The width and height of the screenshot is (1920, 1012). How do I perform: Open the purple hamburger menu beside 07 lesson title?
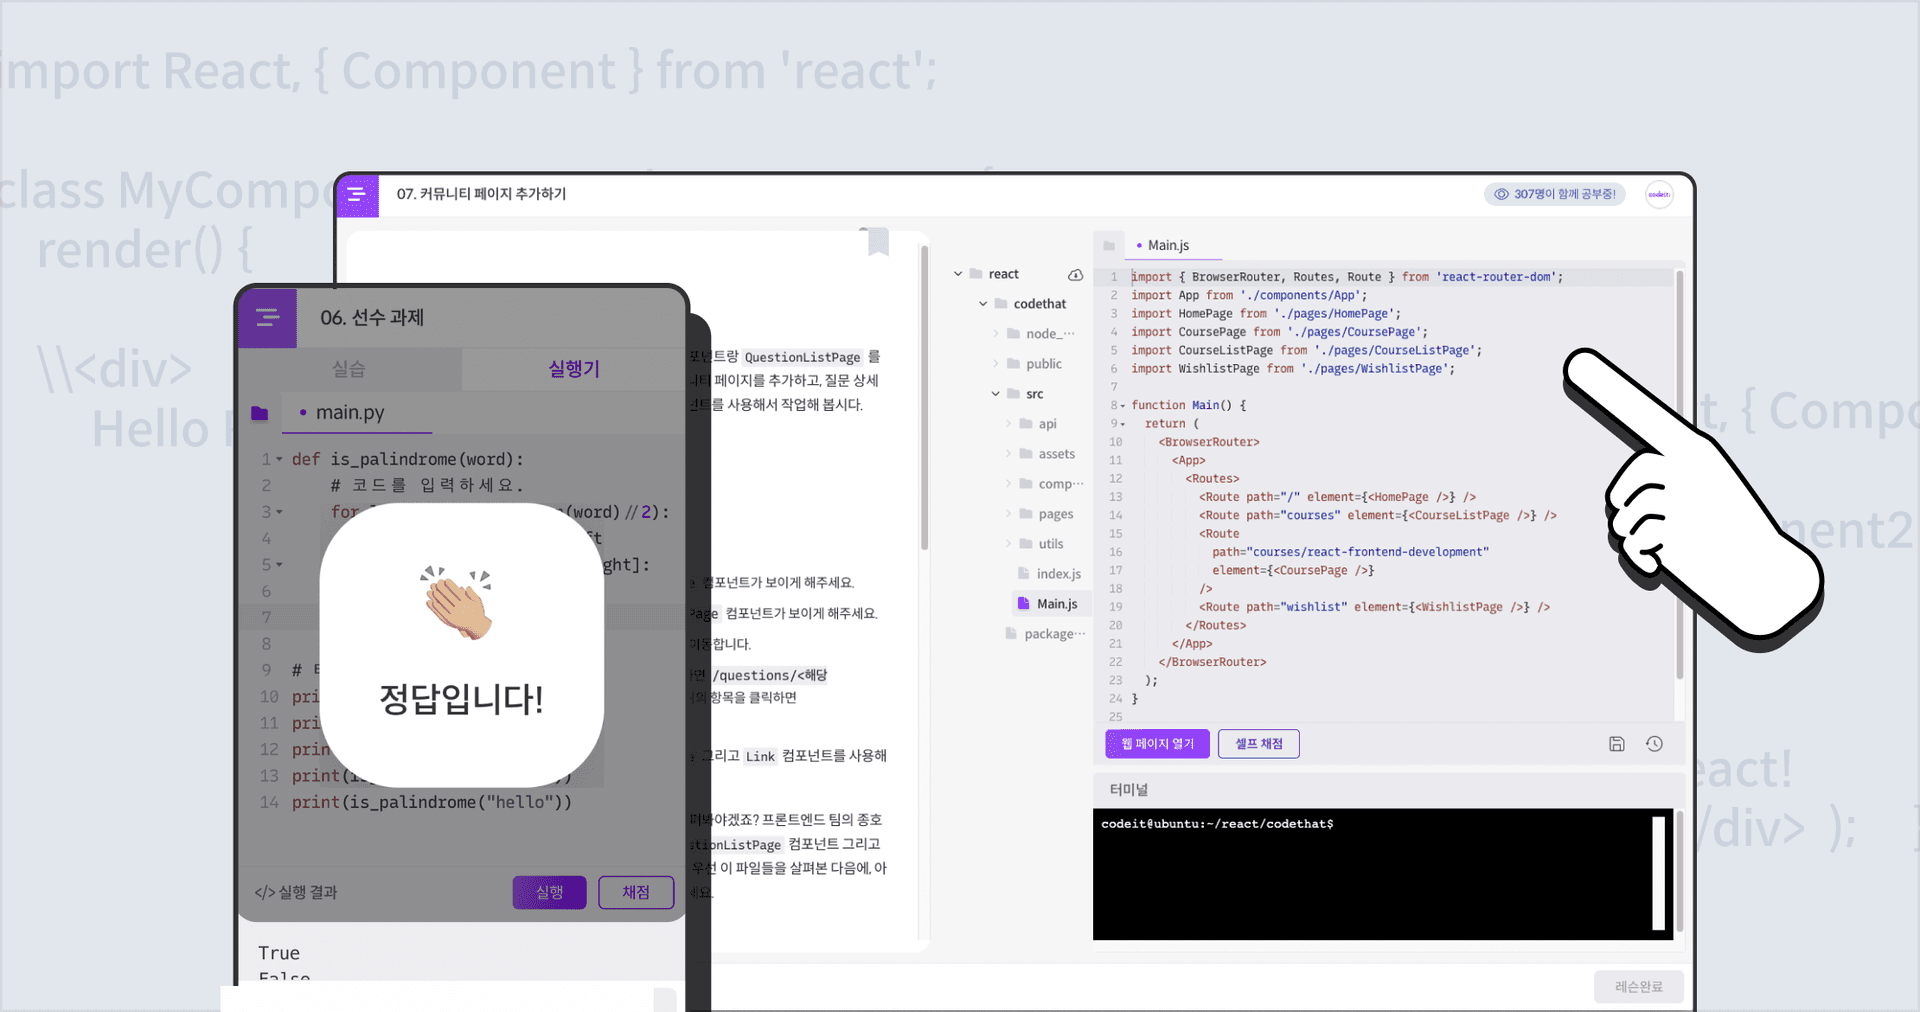coord(356,195)
